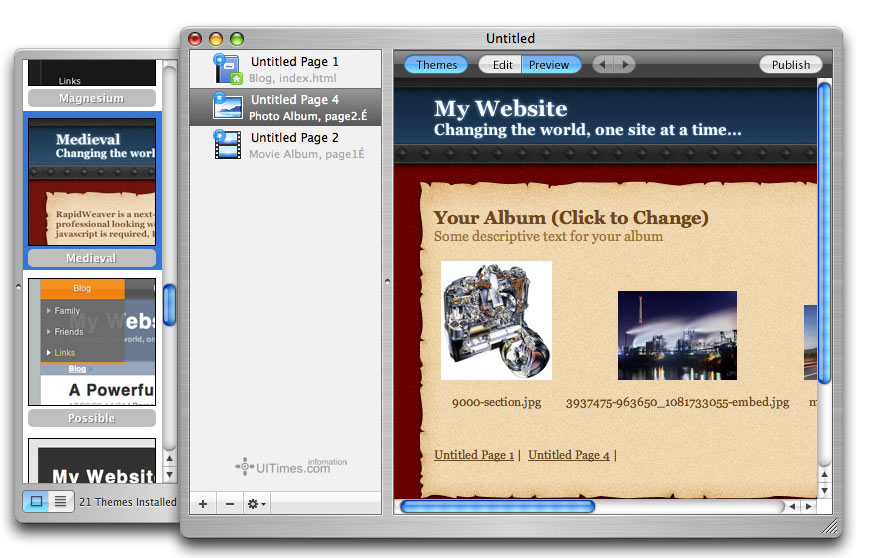The width and height of the screenshot is (870, 558).
Task: Click the photo album icon for Untitled Page 4
Action: coord(228,107)
